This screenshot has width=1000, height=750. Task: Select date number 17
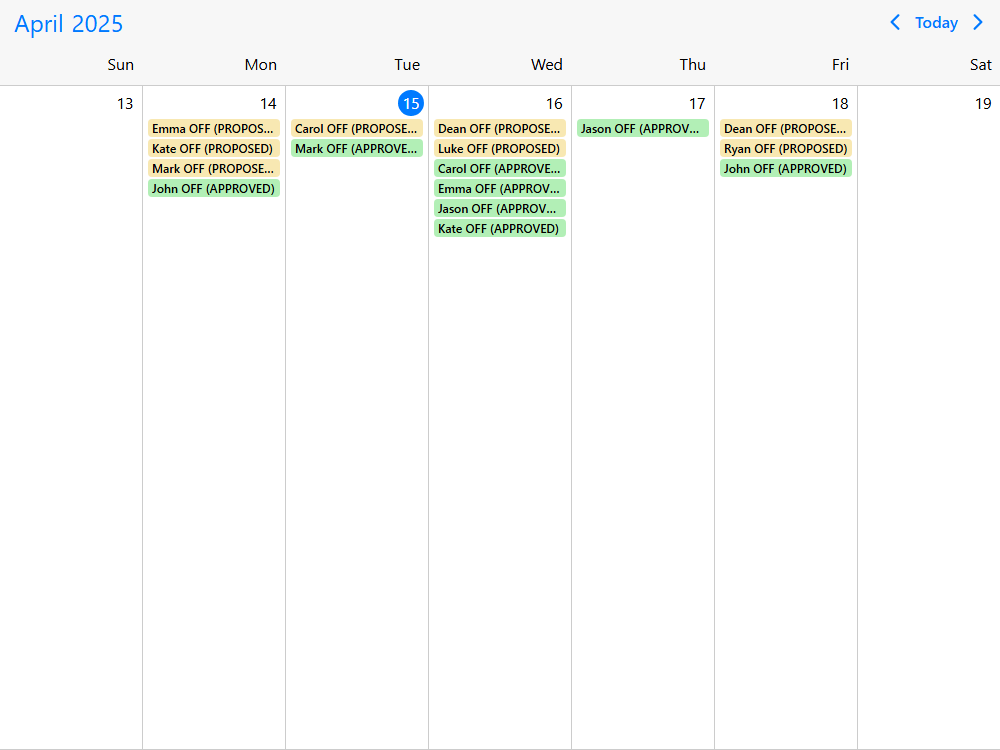pos(696,103)
